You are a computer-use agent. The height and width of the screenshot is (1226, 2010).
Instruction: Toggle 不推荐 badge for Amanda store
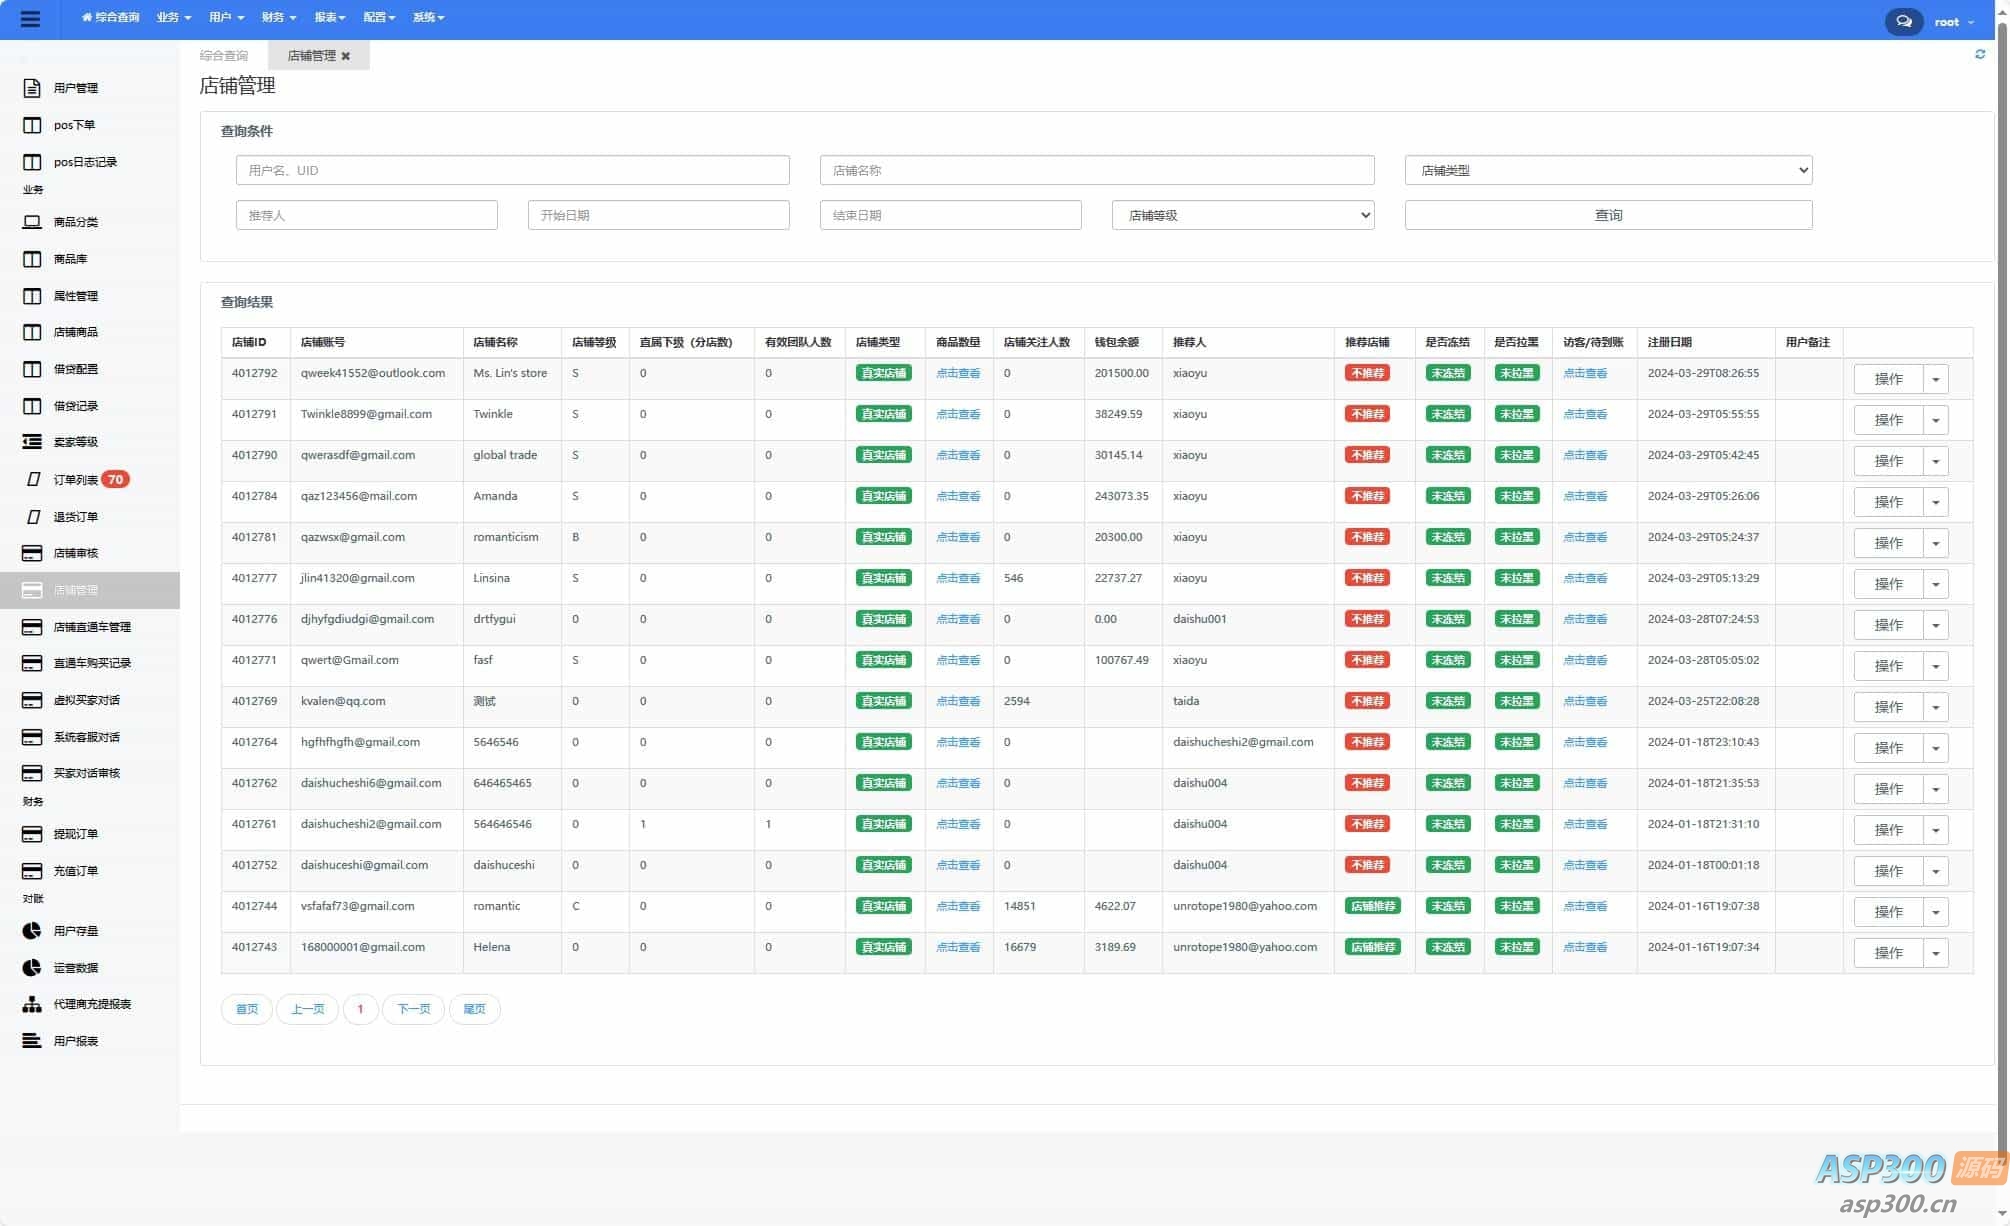point(1366,496)
